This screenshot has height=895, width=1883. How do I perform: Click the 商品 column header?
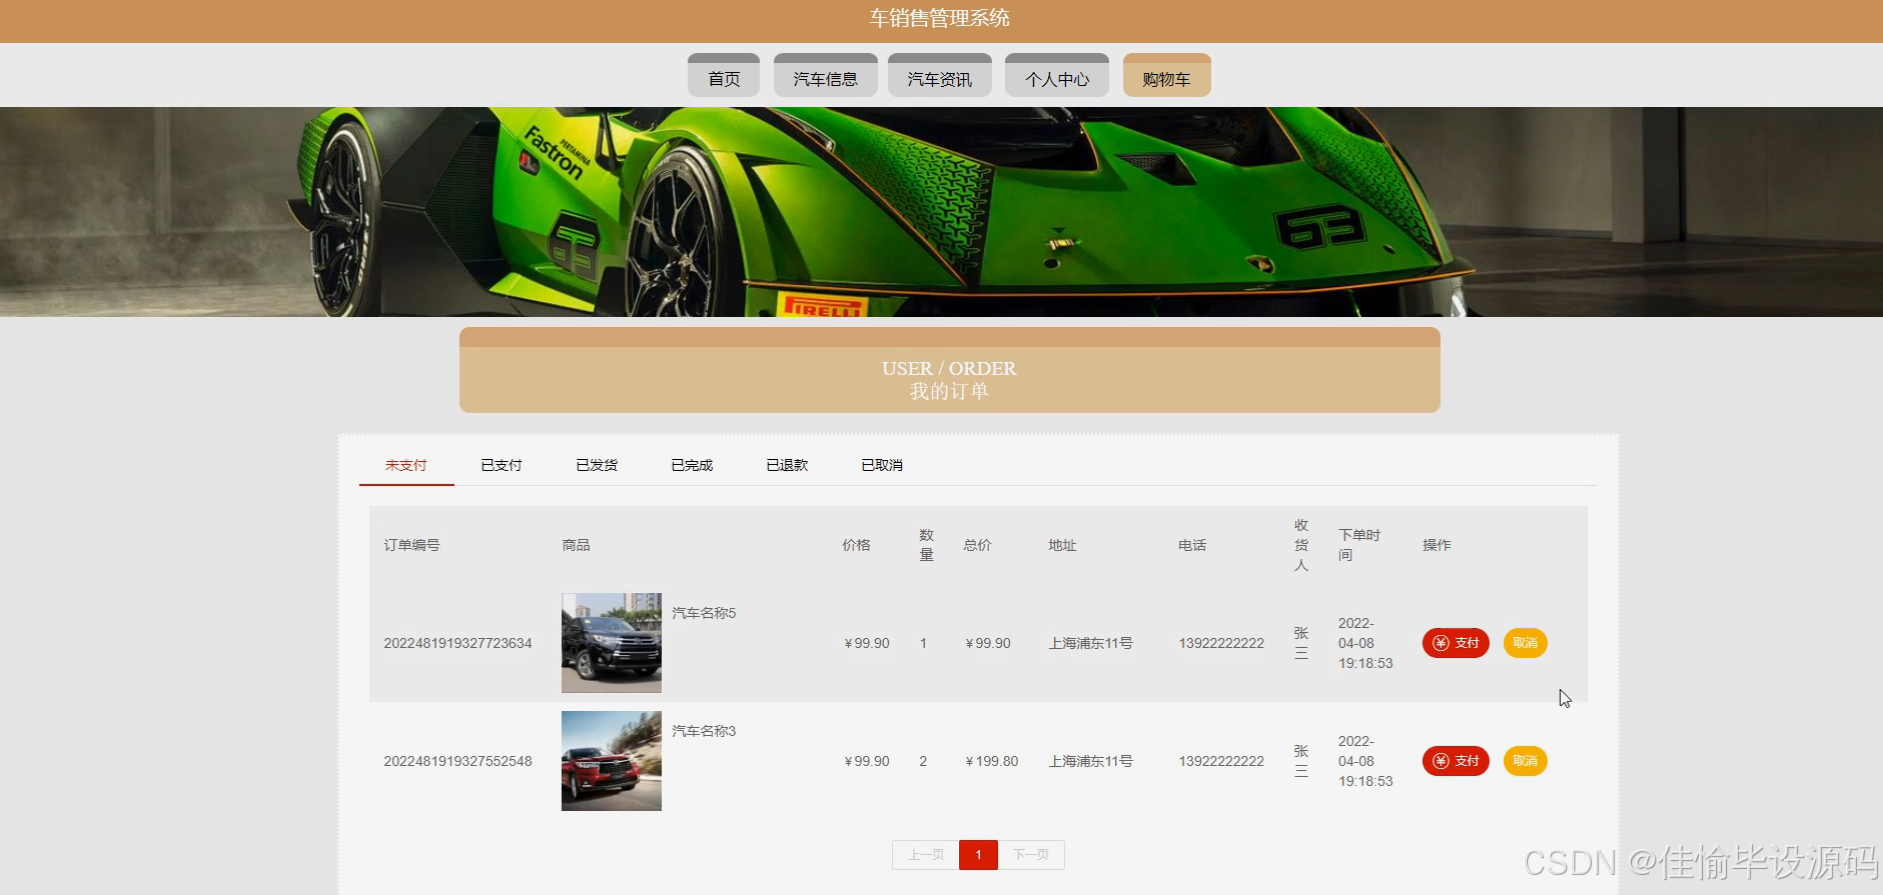point(576,545)
